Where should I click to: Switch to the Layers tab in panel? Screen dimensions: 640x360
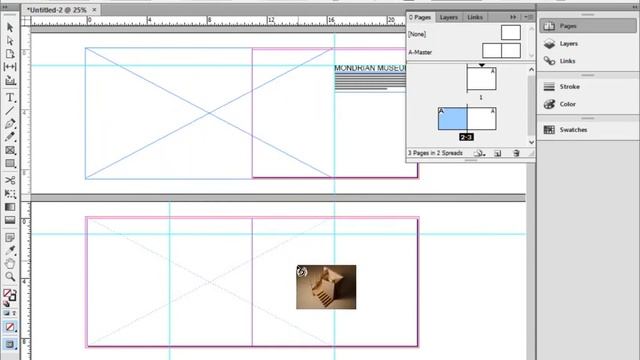point(449,17)
